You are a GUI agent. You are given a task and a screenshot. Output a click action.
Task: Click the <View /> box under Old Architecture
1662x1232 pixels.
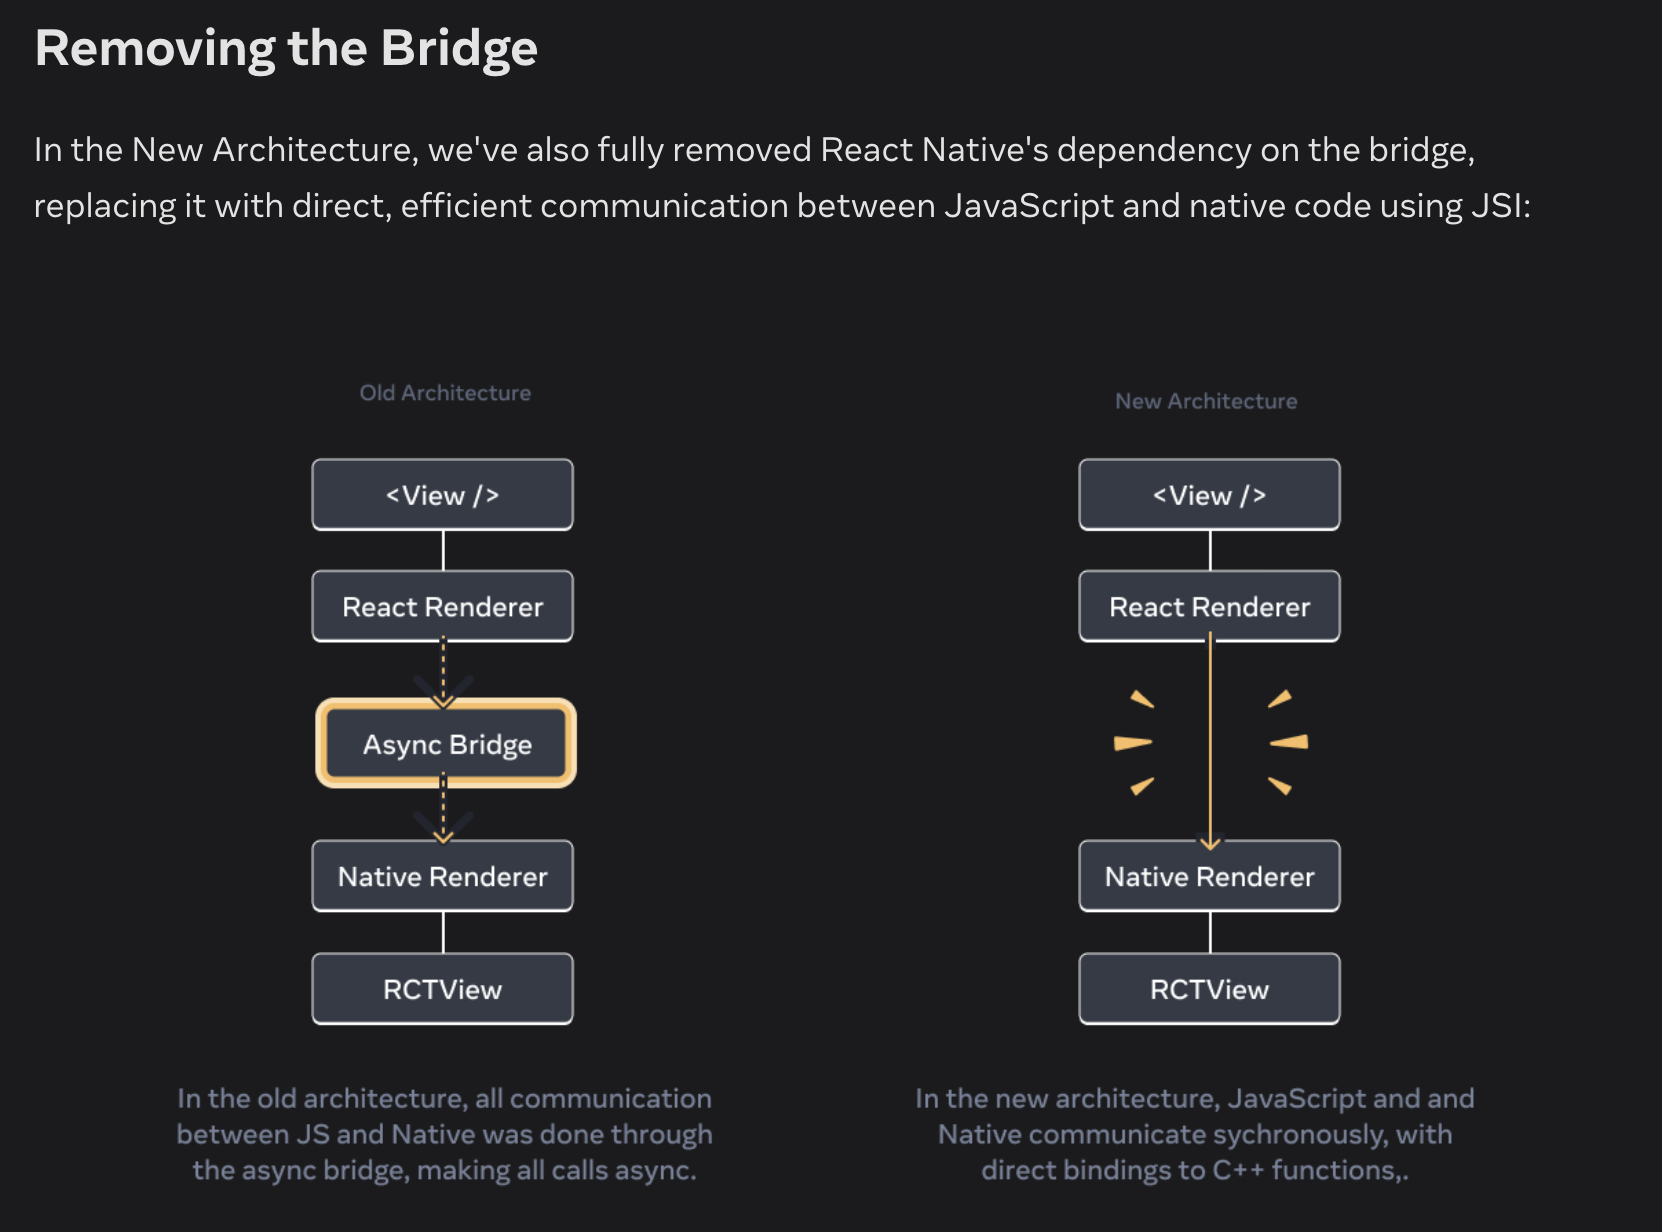click(x=442, y=495)
